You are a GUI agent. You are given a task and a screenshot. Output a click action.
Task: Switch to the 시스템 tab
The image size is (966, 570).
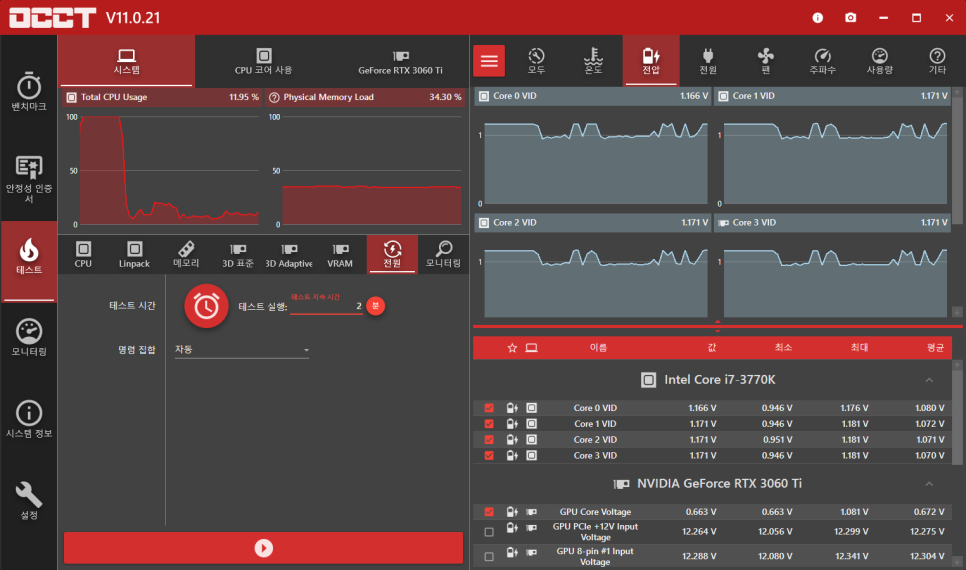click(126, 61)
